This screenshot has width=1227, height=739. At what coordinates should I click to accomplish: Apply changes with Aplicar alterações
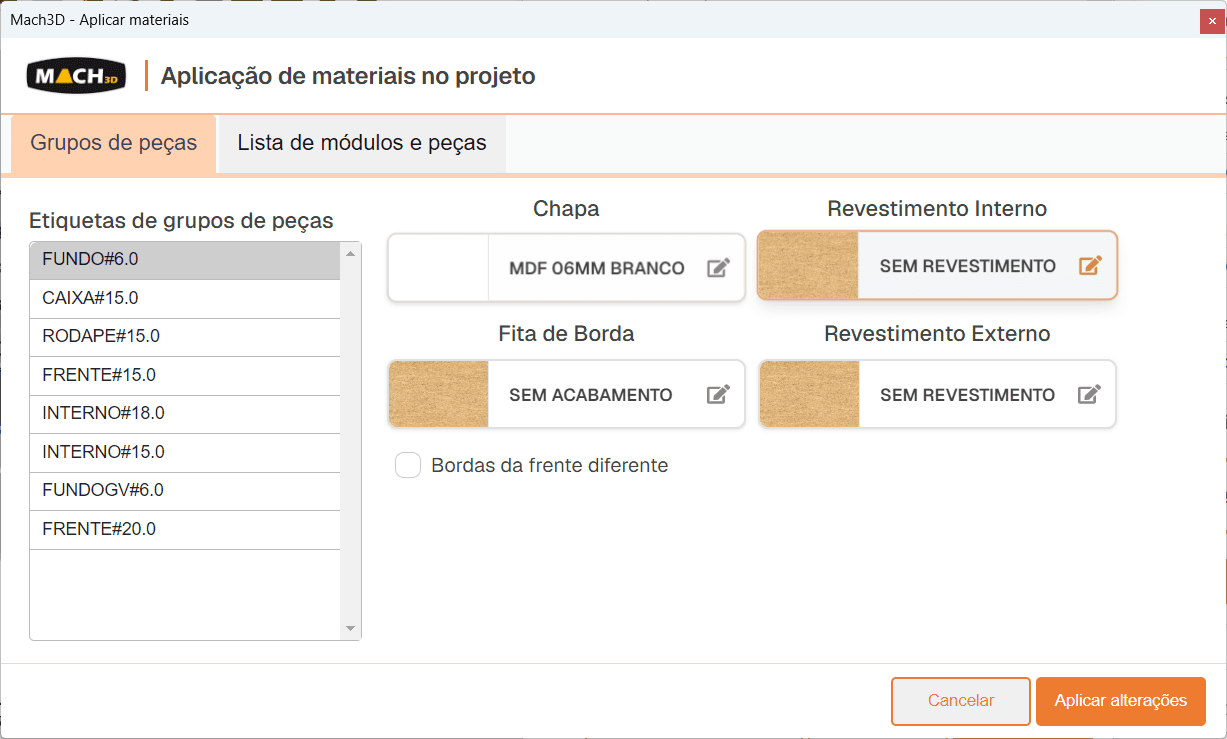(x=1121, y=701)
